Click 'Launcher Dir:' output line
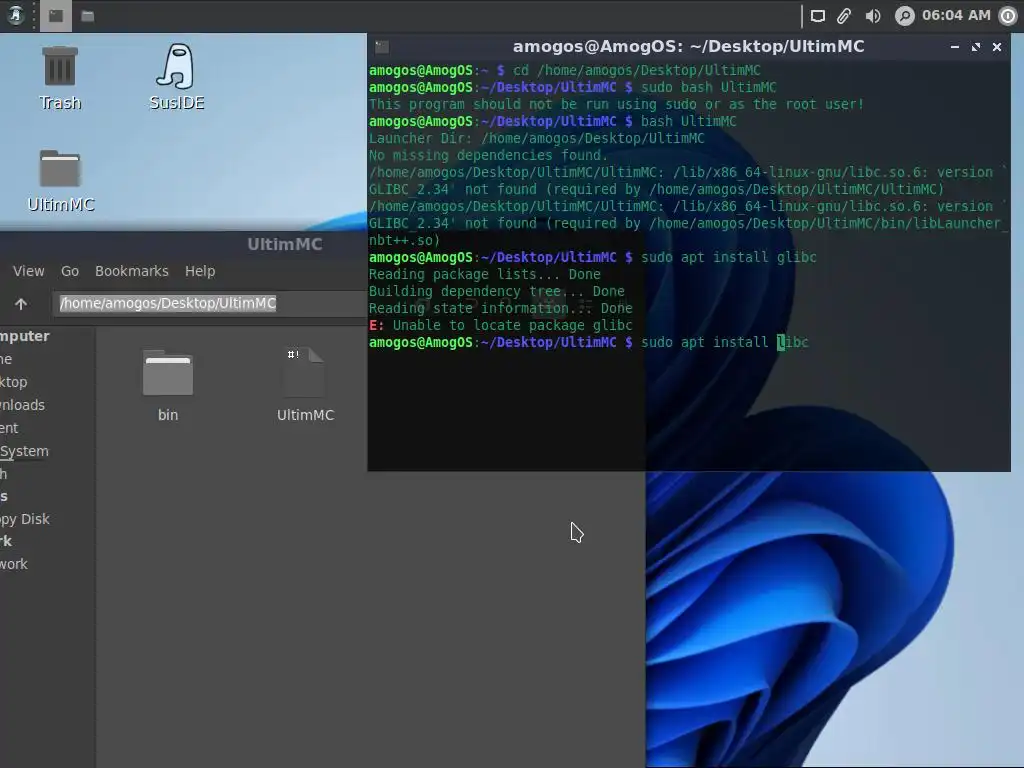 tap(537, 138)
